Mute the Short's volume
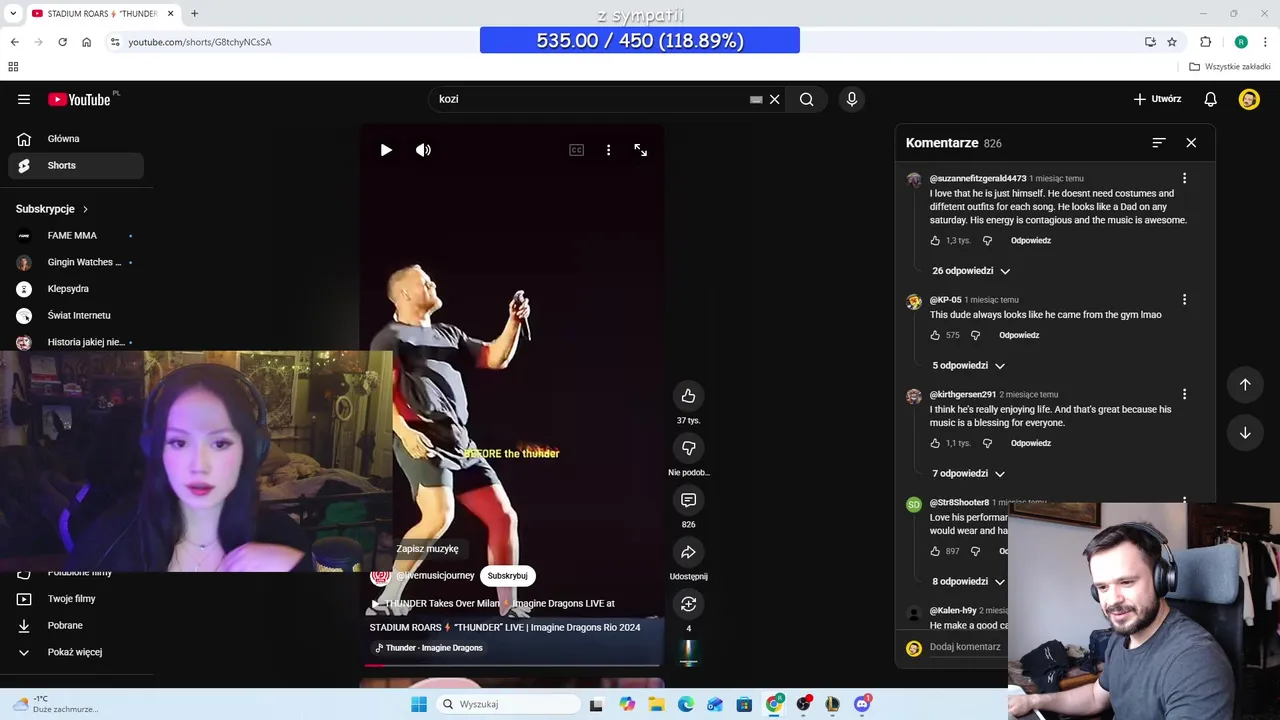The height and width of the screenshot is (720, 1280). [x=424, y=150]
